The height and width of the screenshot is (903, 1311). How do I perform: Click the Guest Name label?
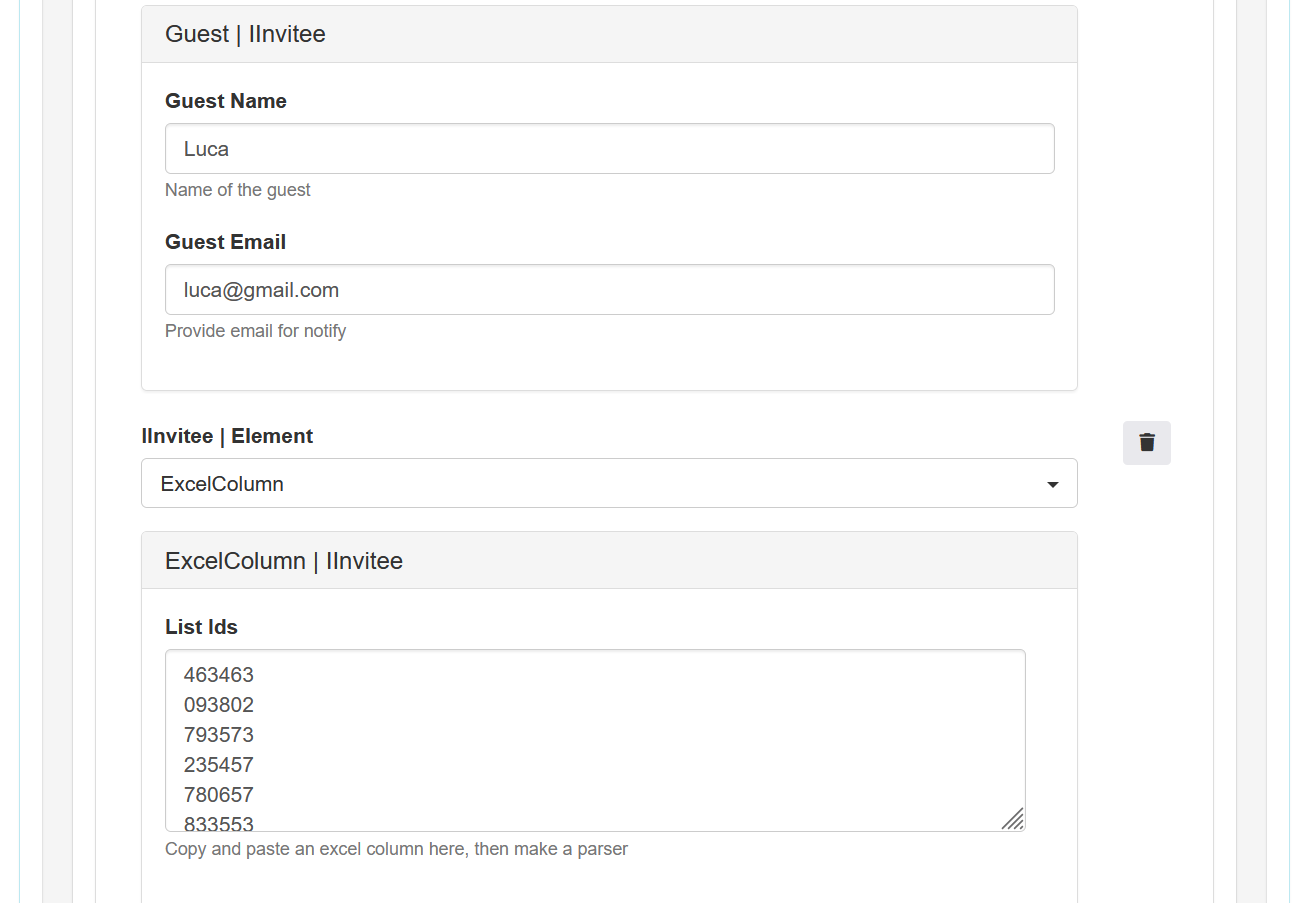pyautogui.click(x=226, y=101)
